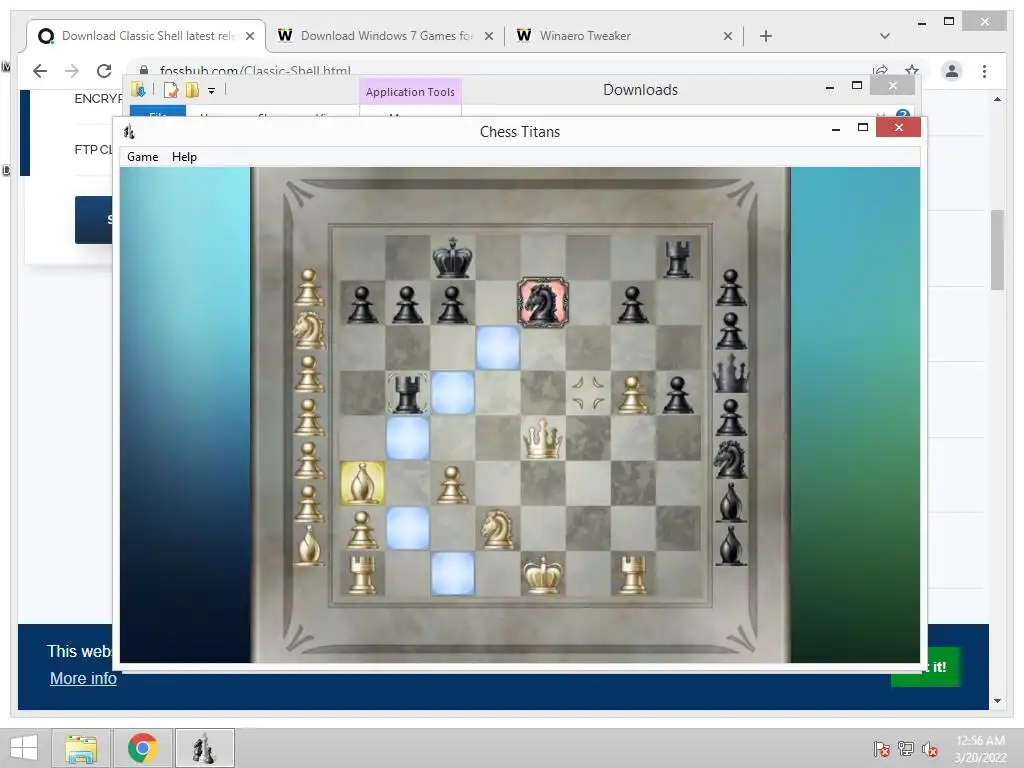Click the black pawn on b7
Image resolution: width=1024 pixels, height=768 pixels.
pyautogui.click(x=408, y=304)
